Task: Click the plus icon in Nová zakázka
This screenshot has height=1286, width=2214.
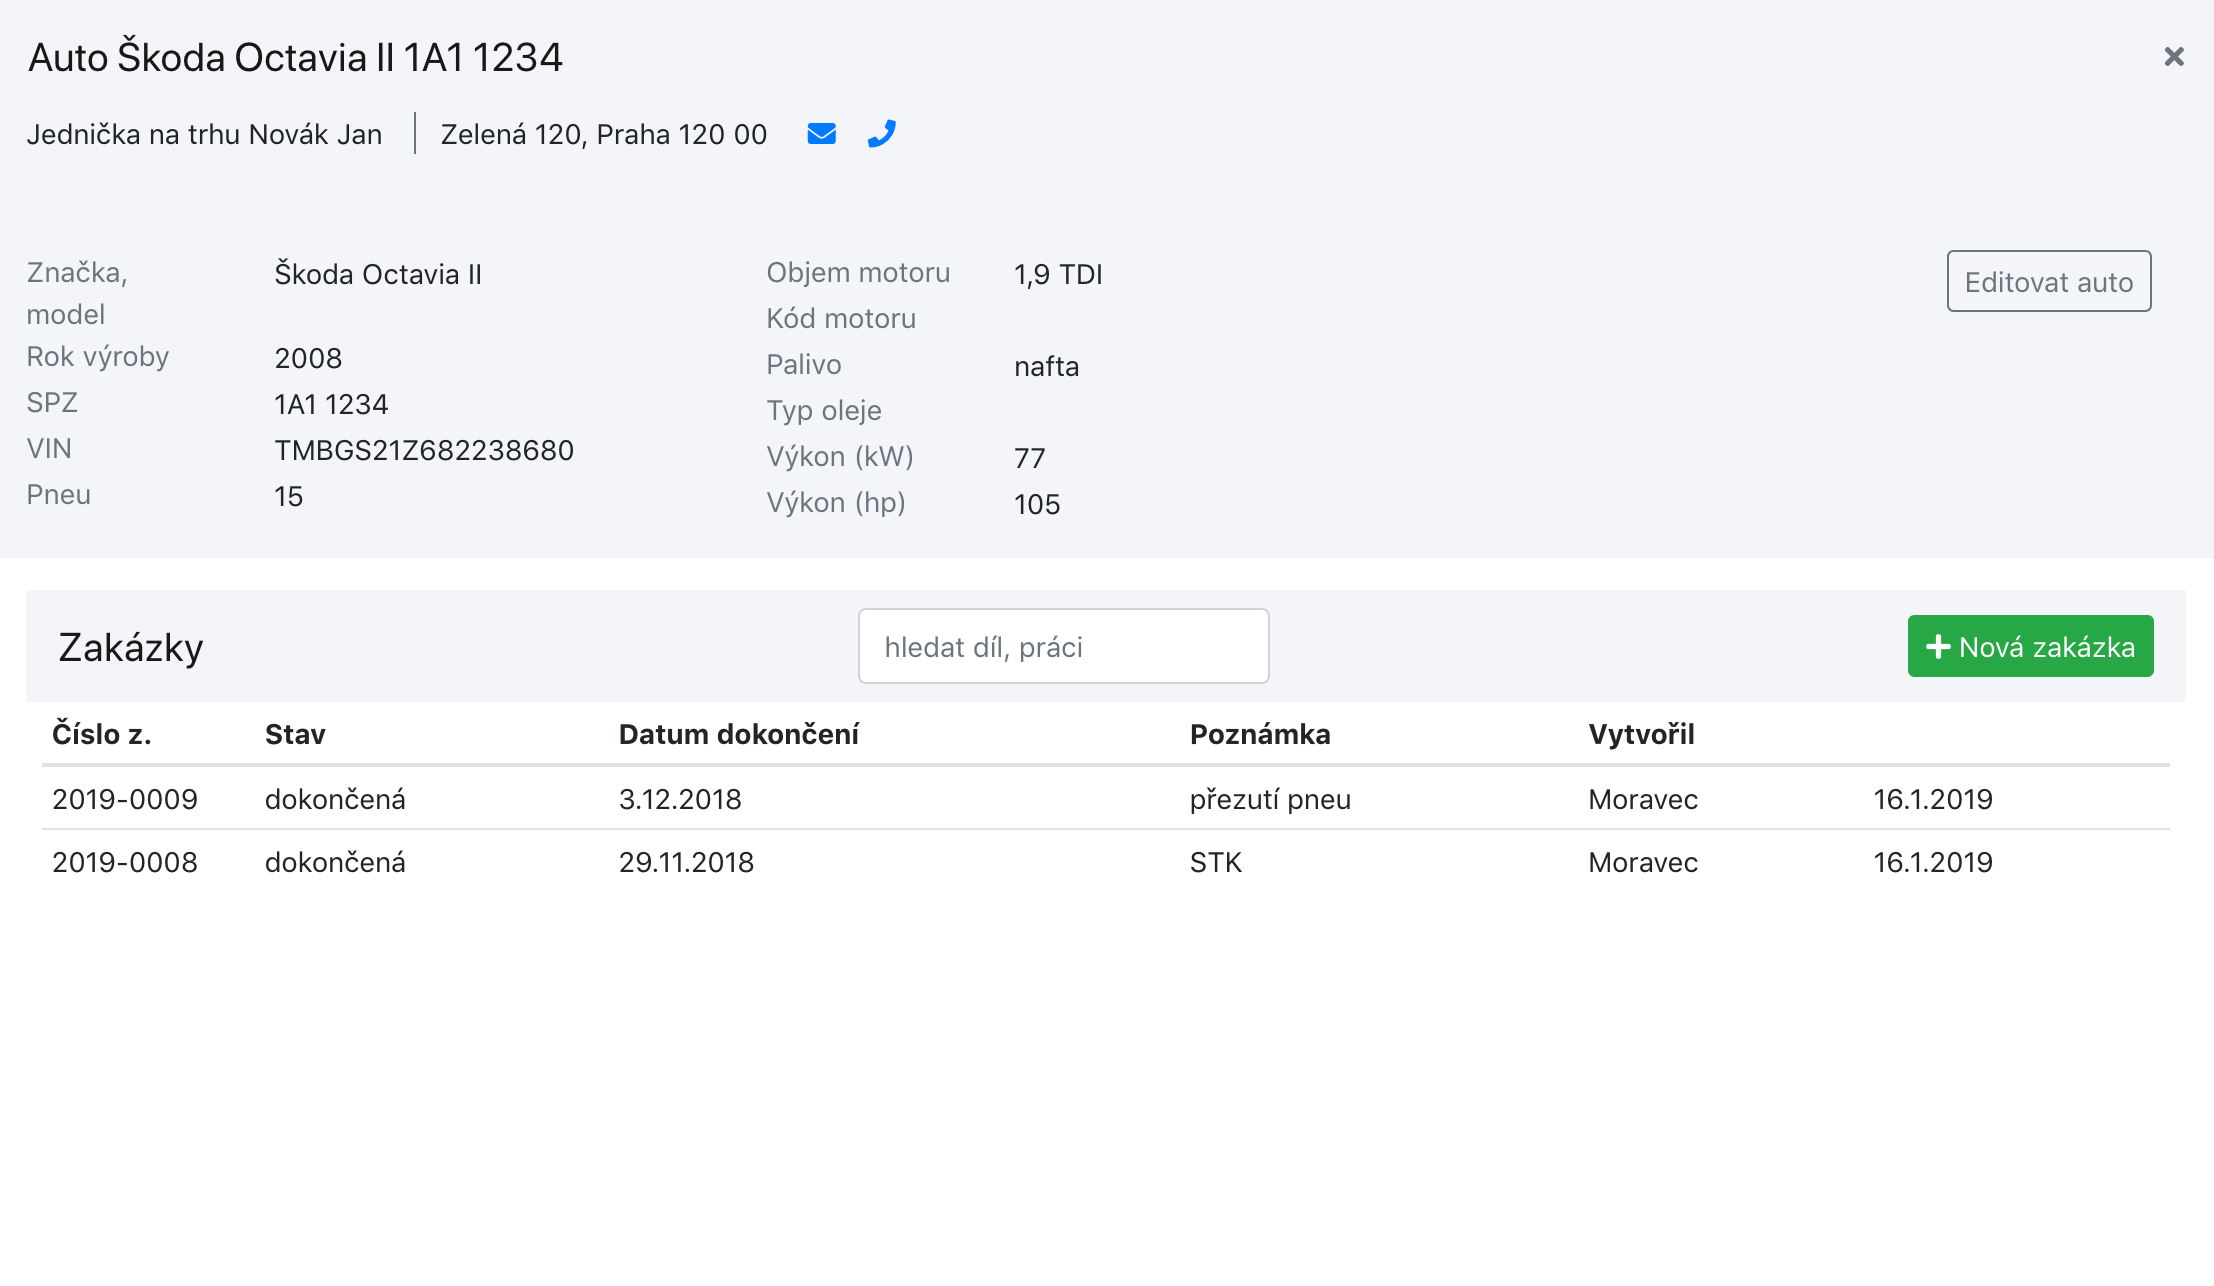Action: click(1937, 647)
